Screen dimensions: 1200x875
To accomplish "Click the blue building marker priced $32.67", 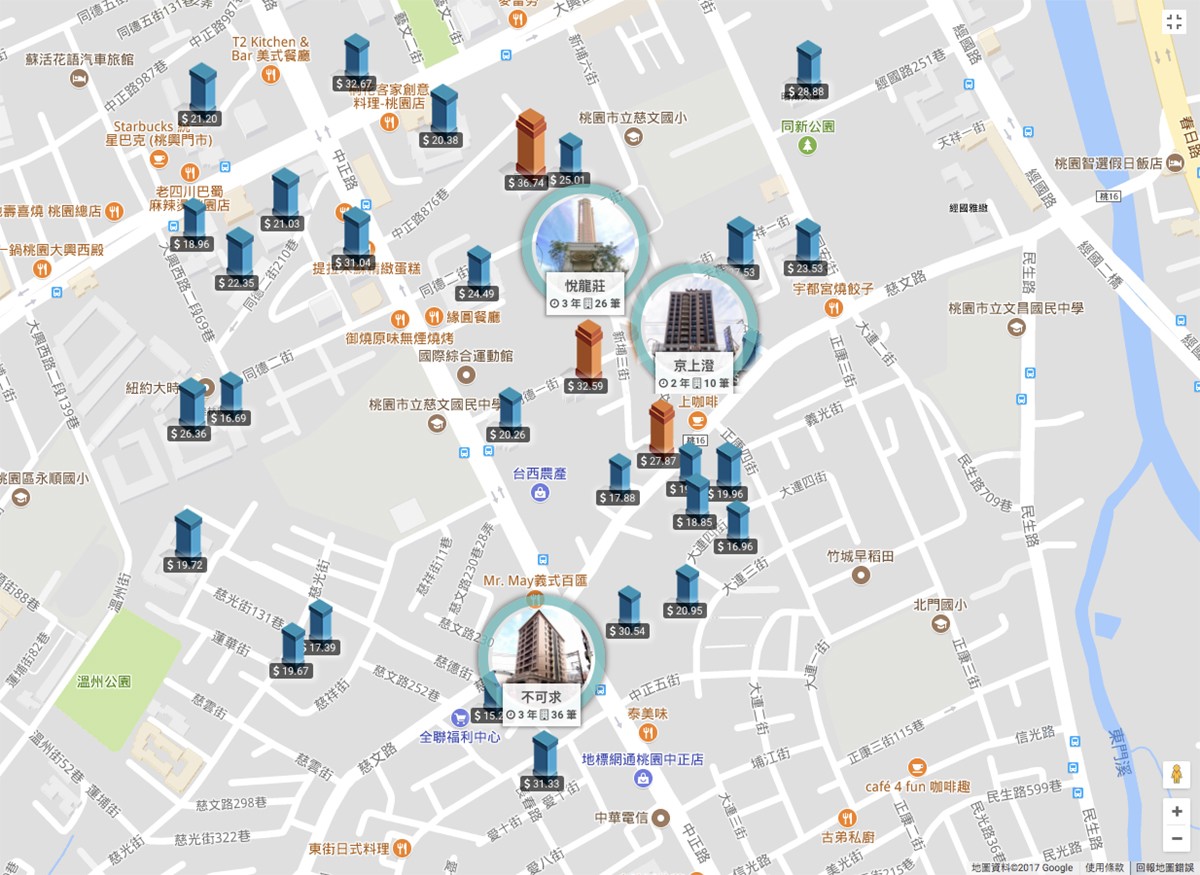I will coord(355,64).
